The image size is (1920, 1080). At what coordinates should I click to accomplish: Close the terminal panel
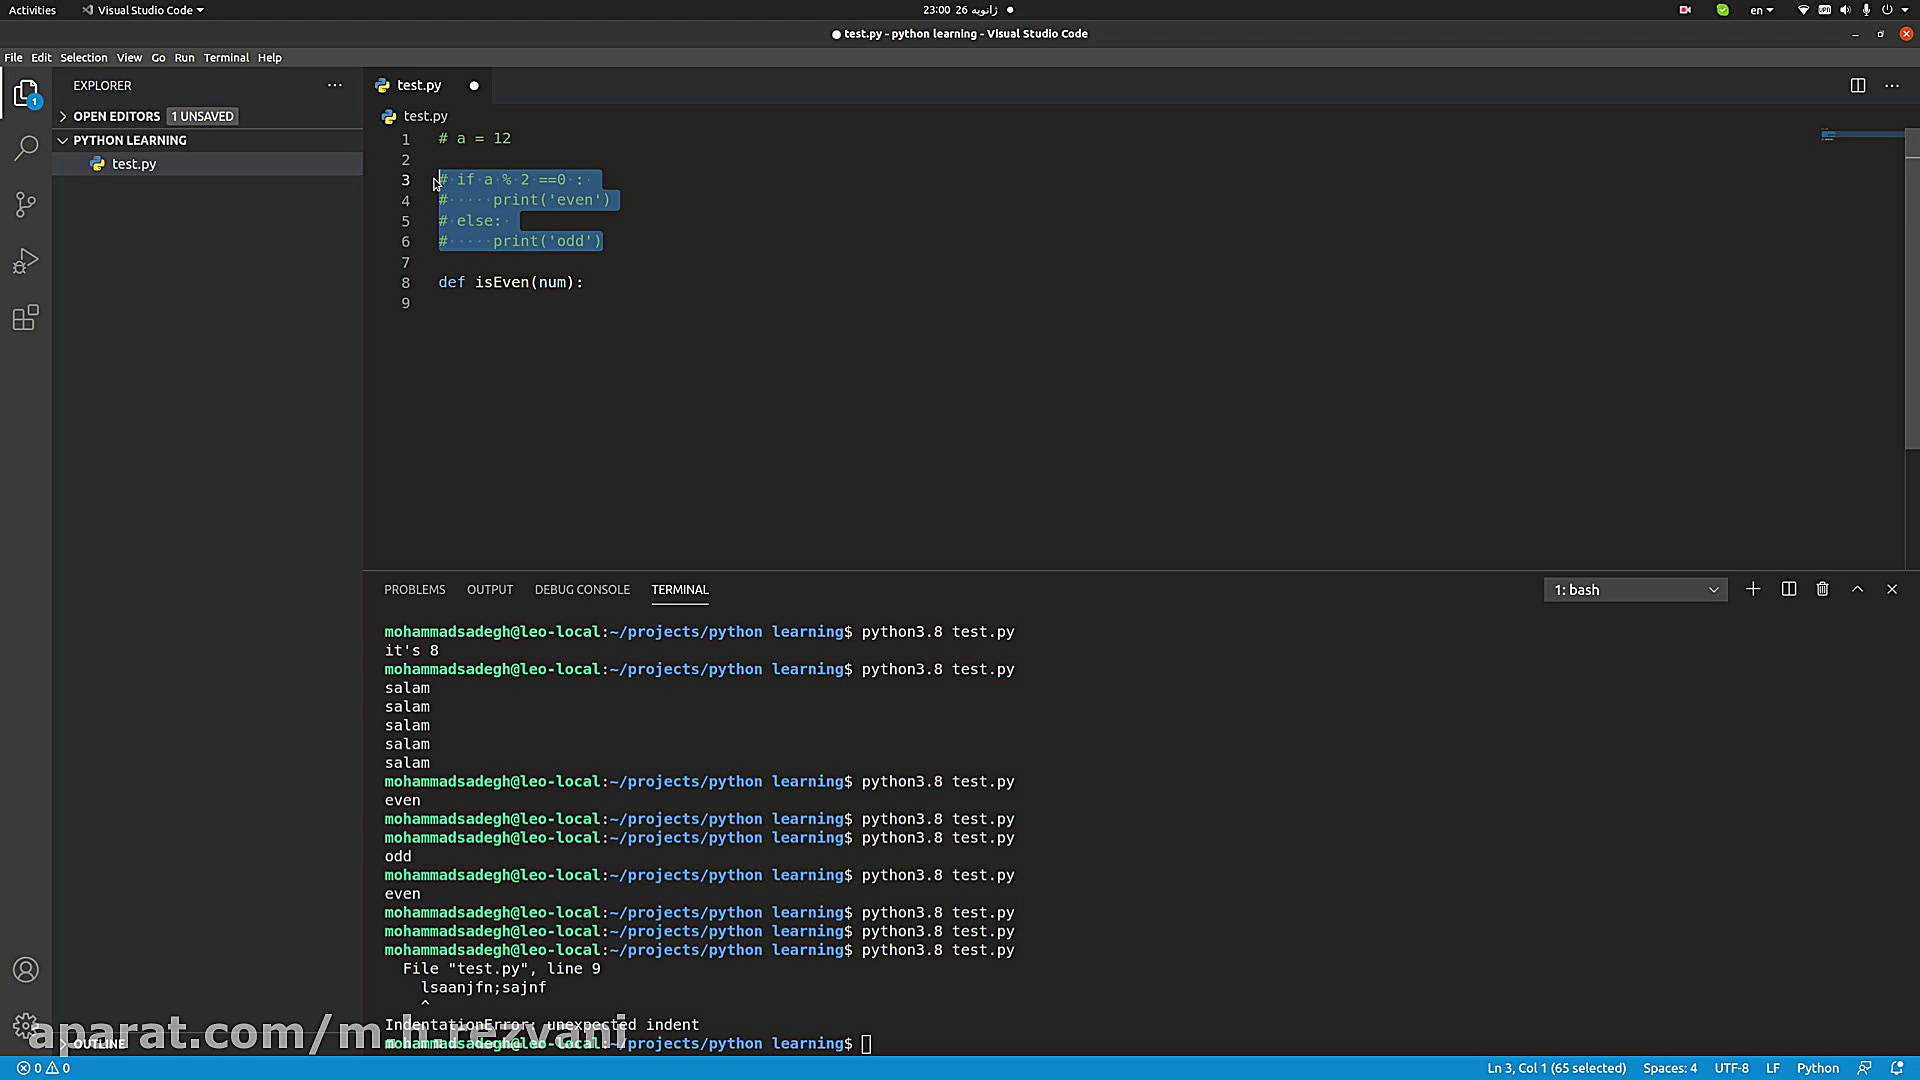(x=1892, y=589)
